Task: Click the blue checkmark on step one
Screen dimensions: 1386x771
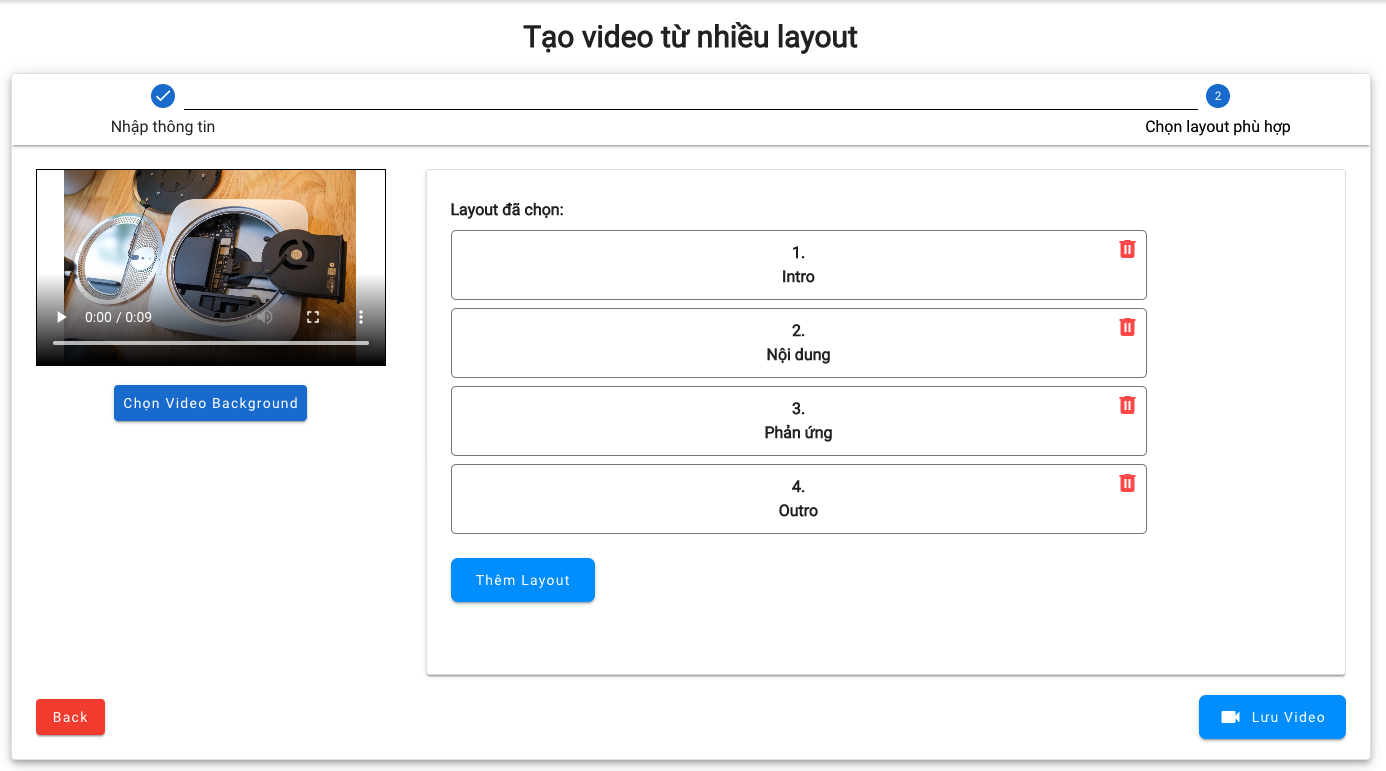Action: 162,96
